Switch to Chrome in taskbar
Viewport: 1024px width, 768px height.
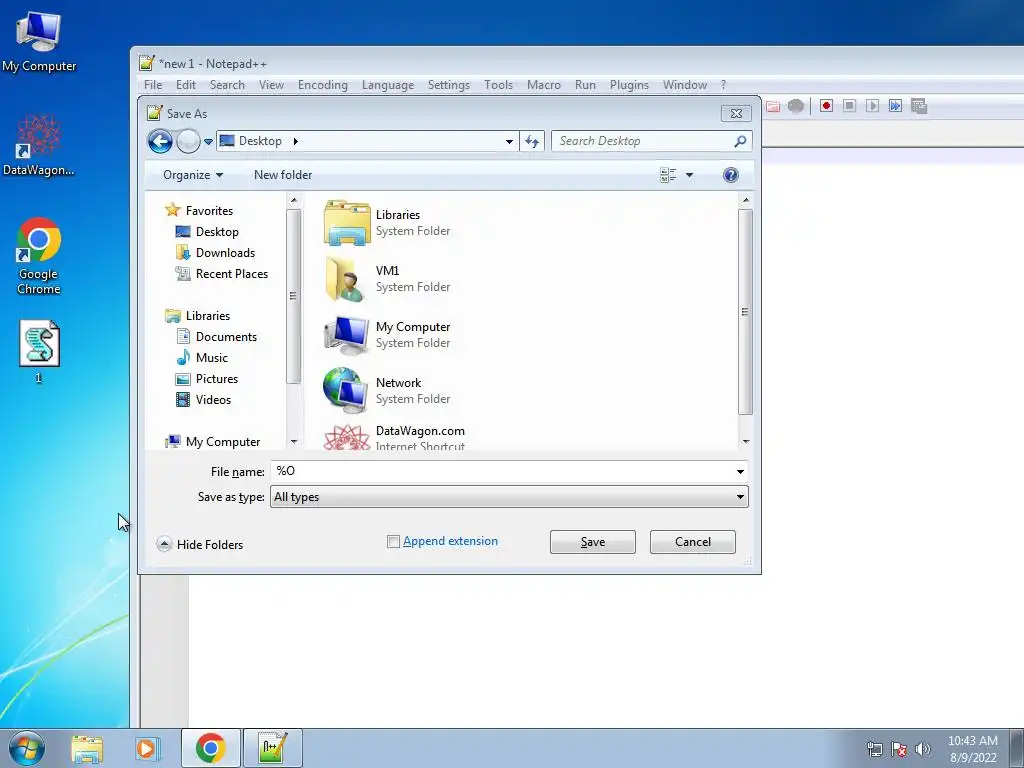pyautogui.click(x=210, y=748)
